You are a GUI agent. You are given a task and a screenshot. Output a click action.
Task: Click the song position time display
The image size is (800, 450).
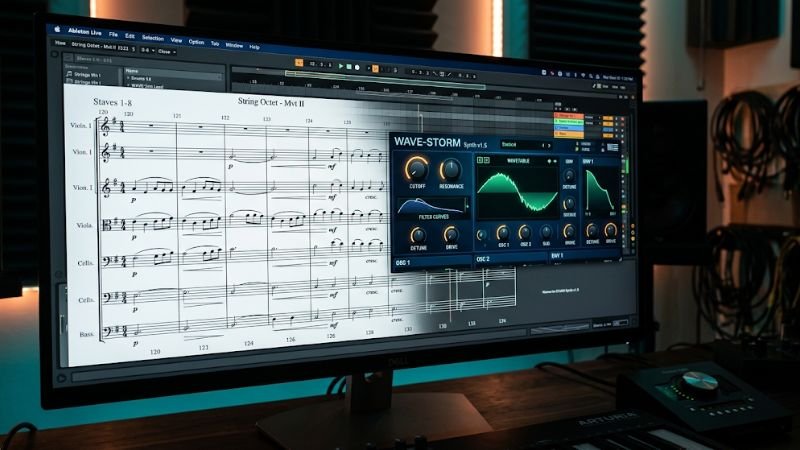pyautogui.click(x=320, y=64)
